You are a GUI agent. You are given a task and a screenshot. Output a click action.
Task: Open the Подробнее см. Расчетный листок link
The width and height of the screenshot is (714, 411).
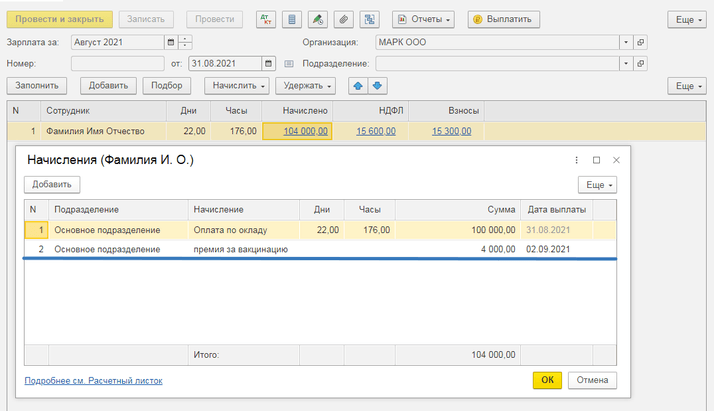pos(93,381)
